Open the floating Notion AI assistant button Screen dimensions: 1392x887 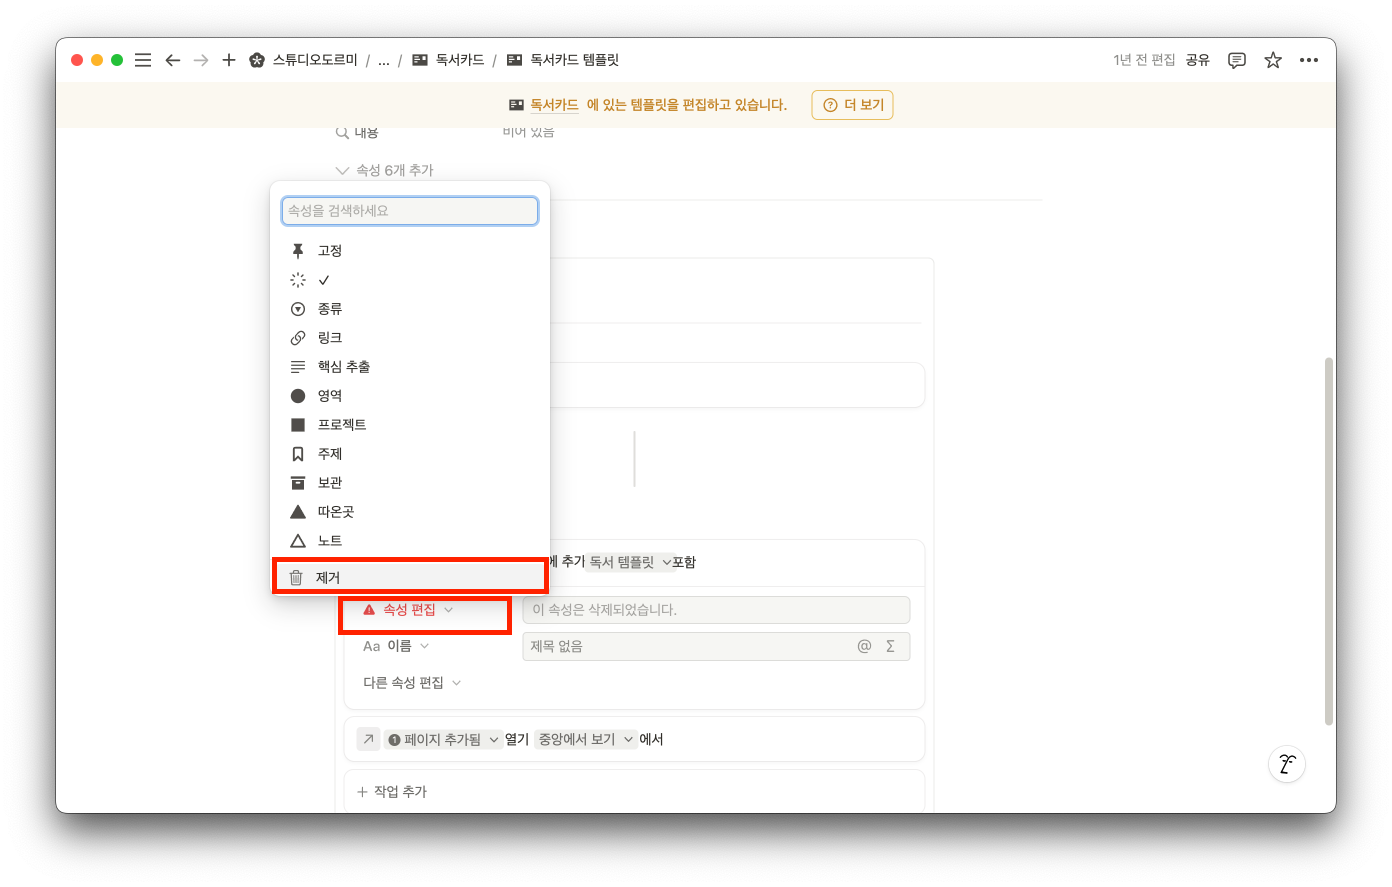(x=1287, y=765)
